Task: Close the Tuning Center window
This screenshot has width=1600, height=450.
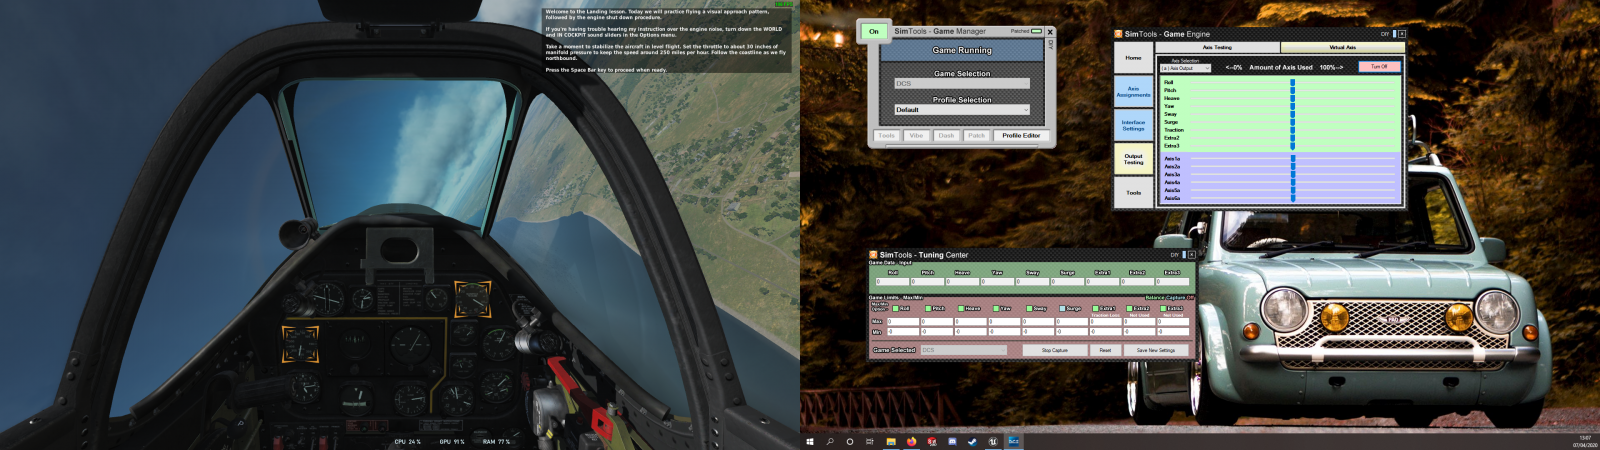Action: [x=1192, y=255]
